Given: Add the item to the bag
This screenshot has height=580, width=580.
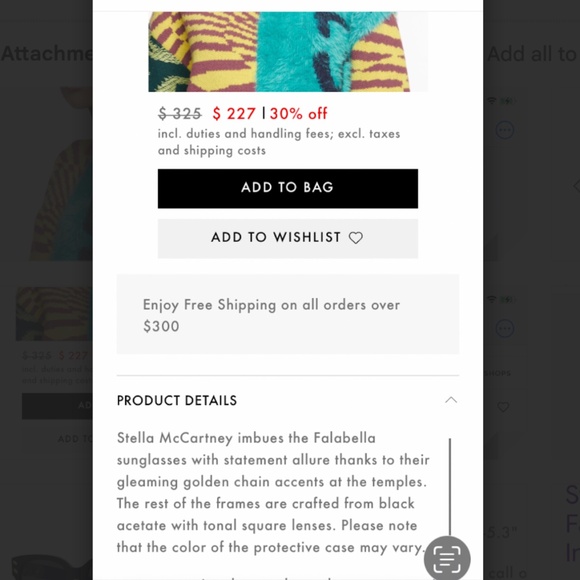Looking at the screenshot, I should 288,189.
